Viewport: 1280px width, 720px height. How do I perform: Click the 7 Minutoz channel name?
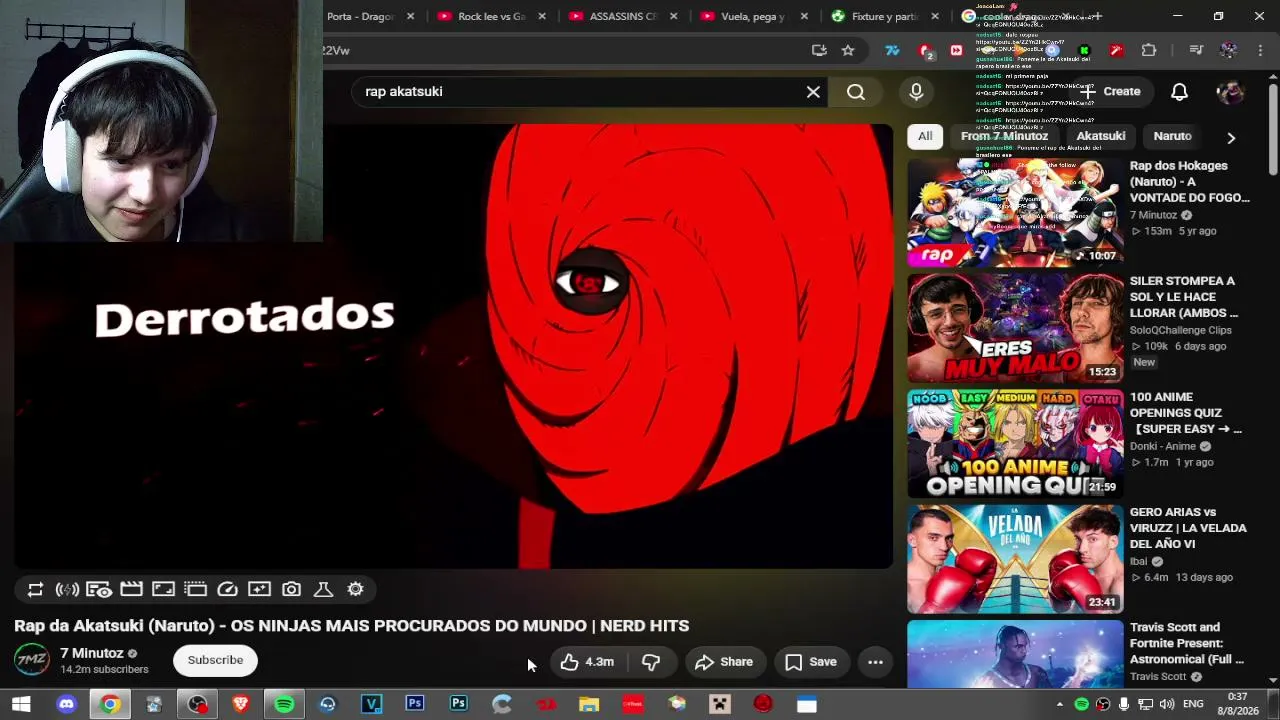click(x=92, y=653)
